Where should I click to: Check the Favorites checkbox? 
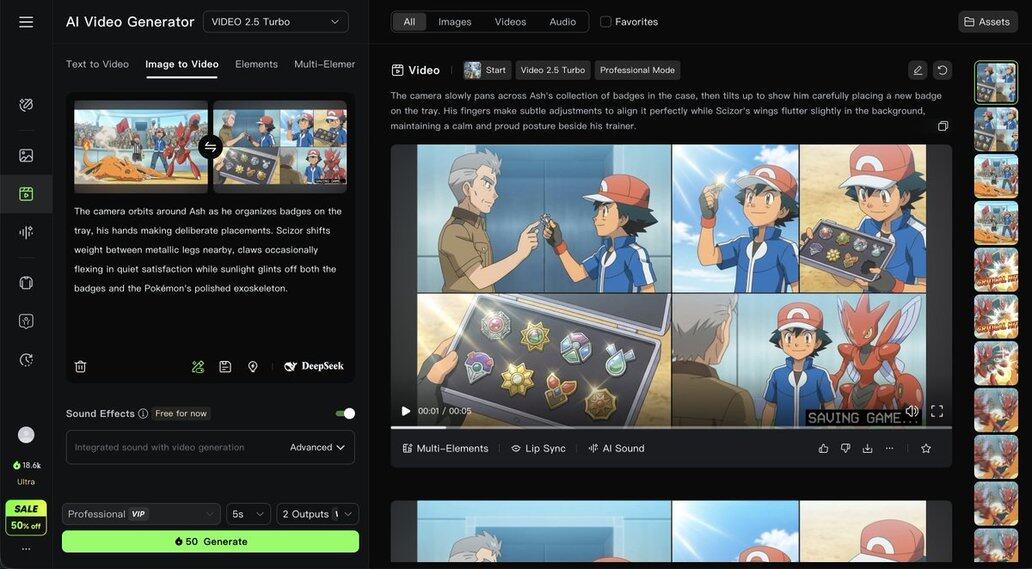(x=606, y=22)
